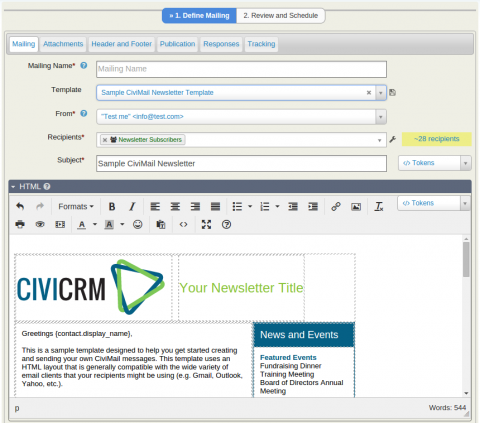Open subject Tokens dropdown
Image resolution: width=480 pixels, height=423 pixels.
point(435,163)
